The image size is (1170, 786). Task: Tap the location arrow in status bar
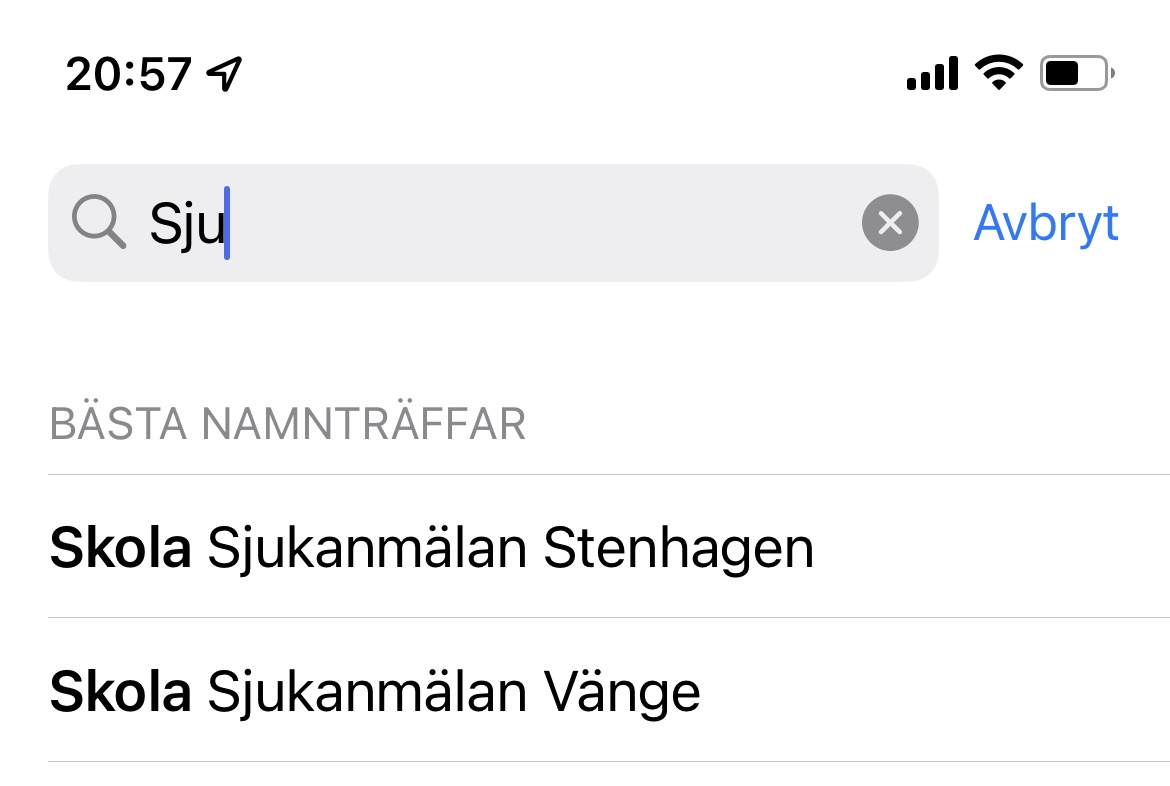click(224, 74)
